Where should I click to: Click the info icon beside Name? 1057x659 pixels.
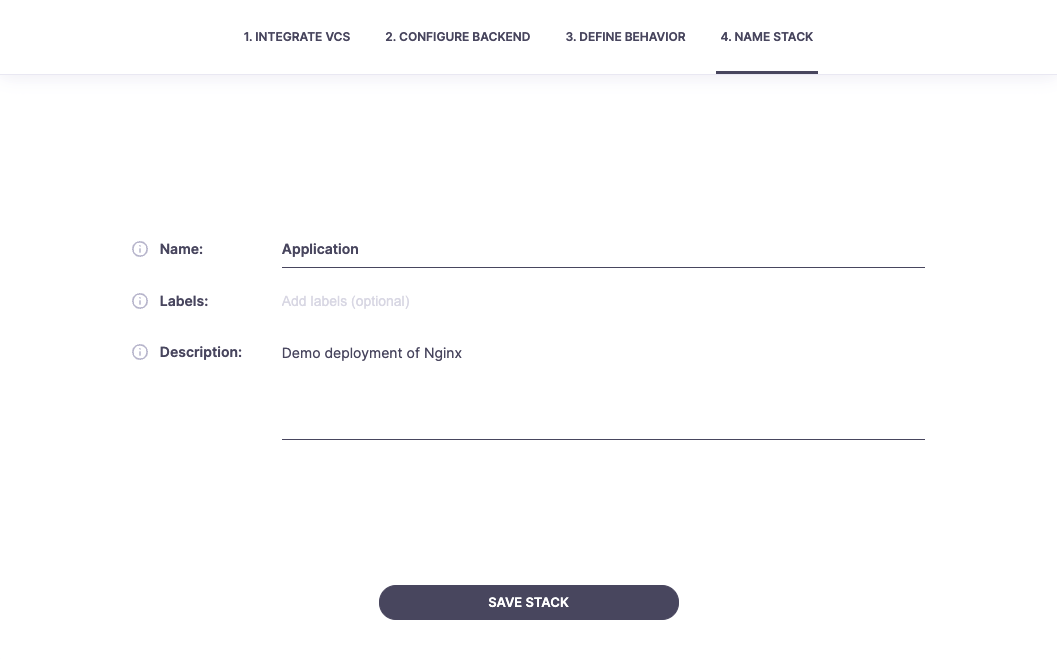pos(140,249)
